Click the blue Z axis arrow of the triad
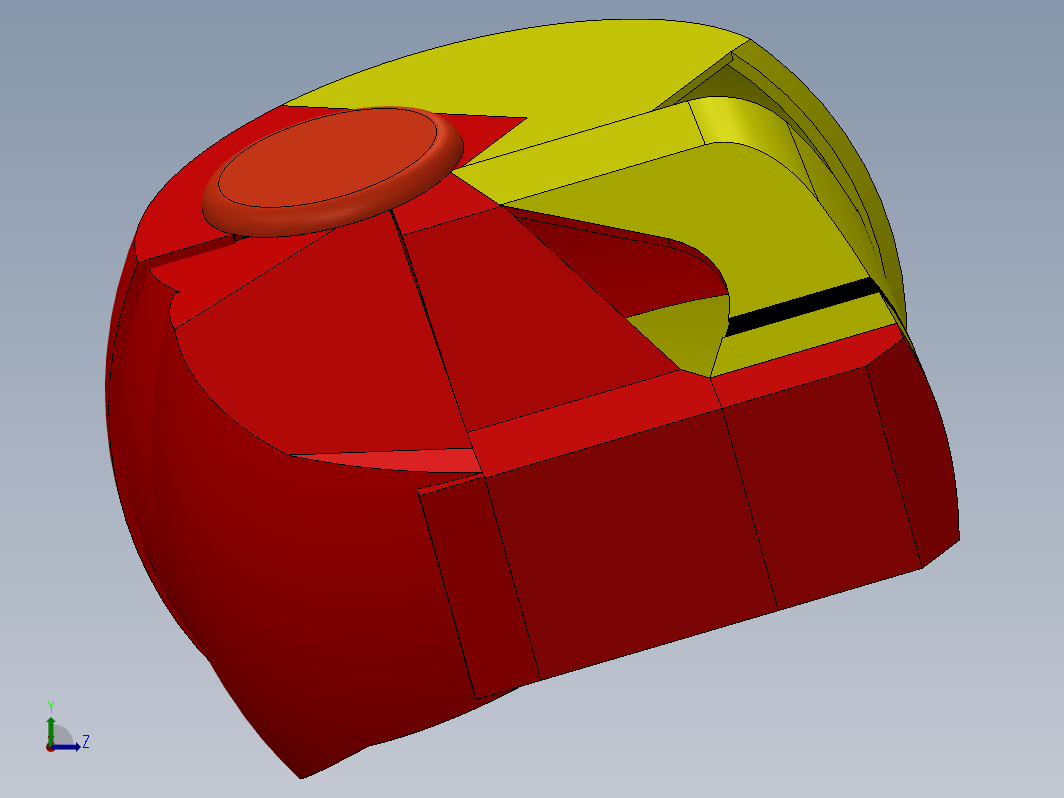The image size is (1064, 798). point(66,747)
